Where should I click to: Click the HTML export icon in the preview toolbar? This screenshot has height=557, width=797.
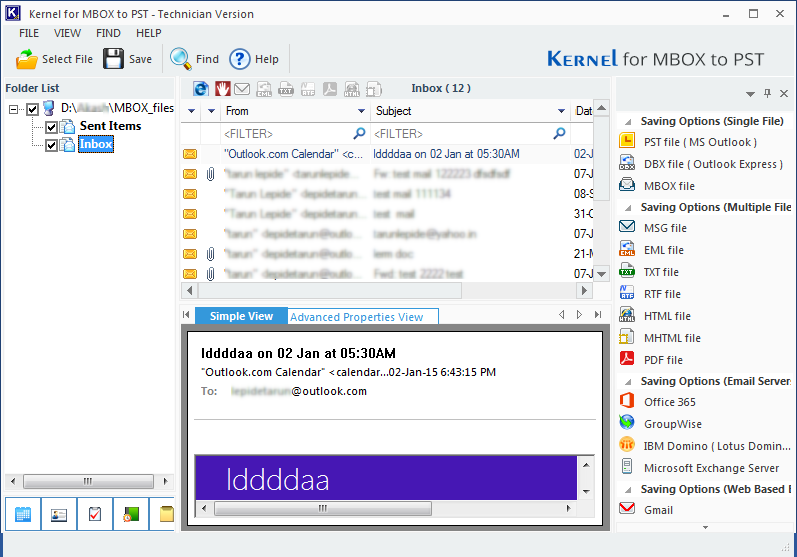click(x=352, y=89)
